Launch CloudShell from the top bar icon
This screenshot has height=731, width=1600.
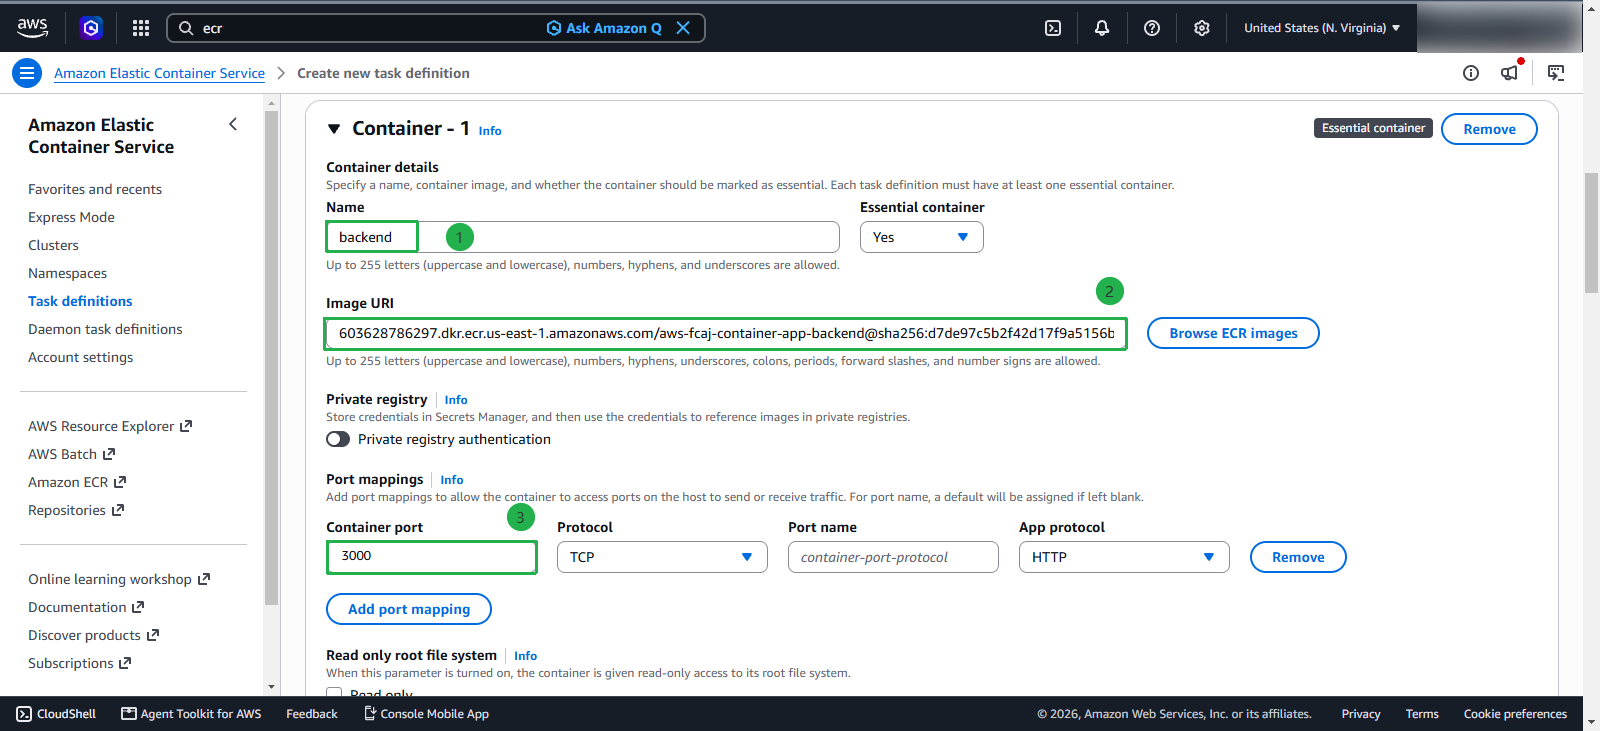[1053, 28]
